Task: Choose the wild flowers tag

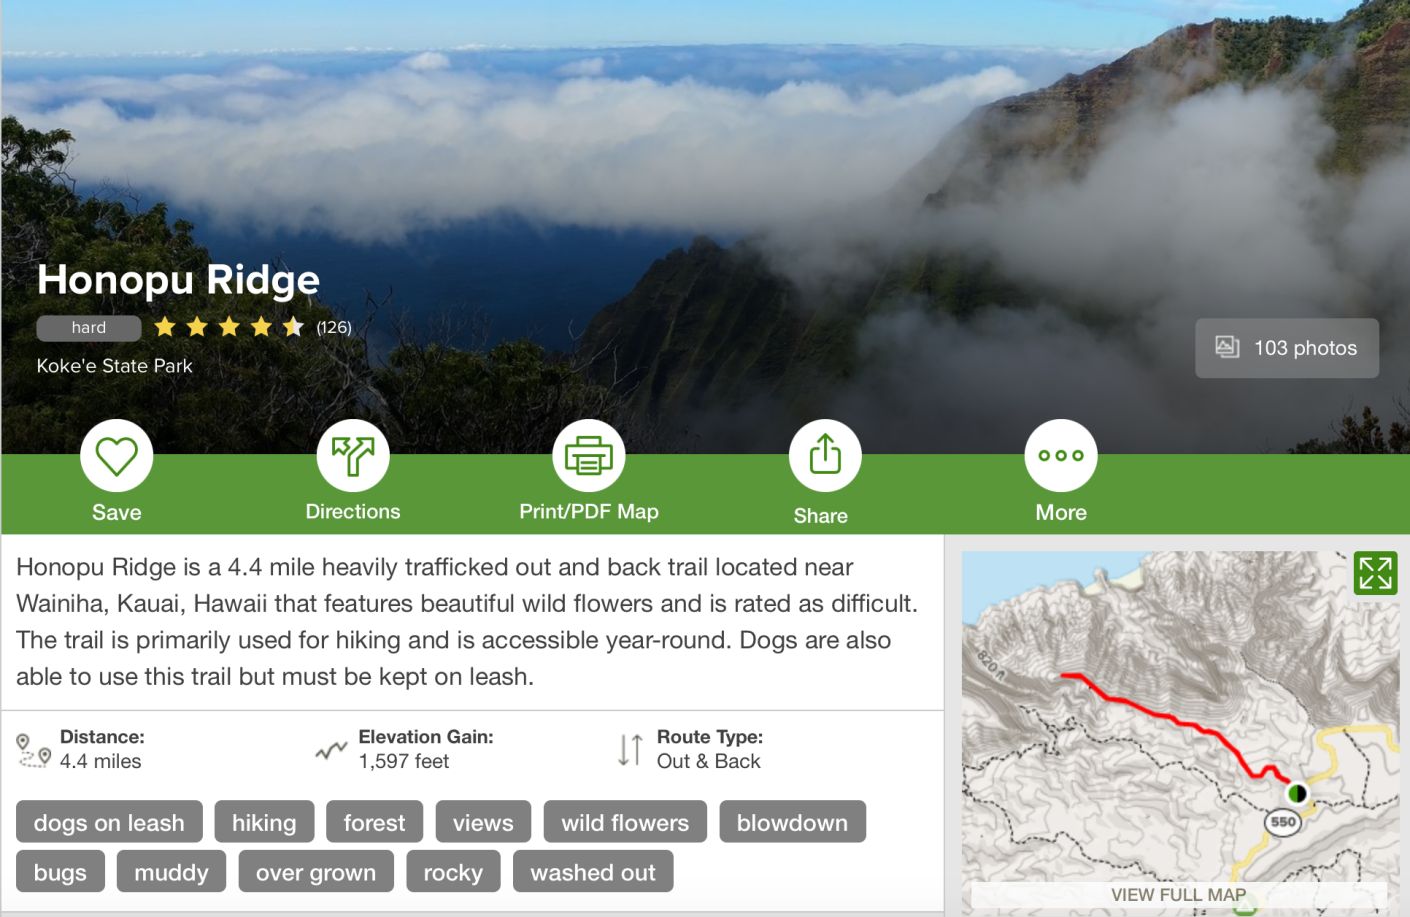Action: pos(625,822)
